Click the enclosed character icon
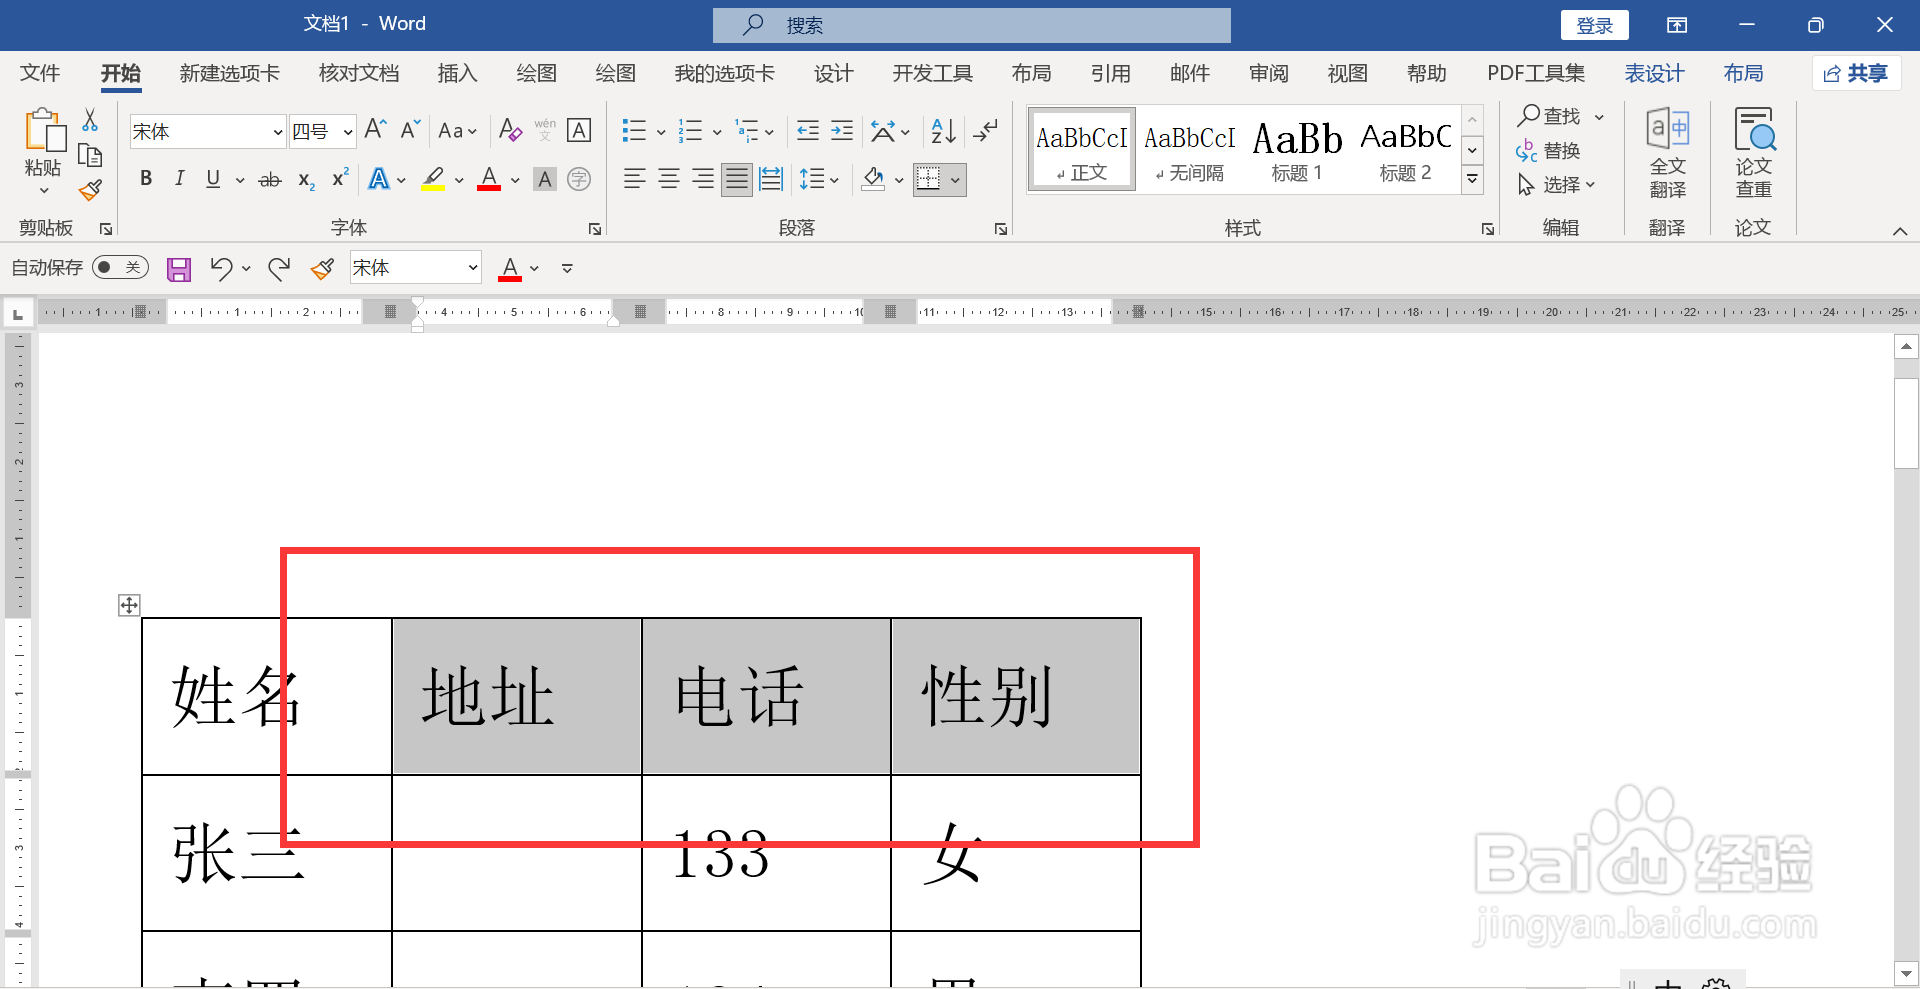The image size is (1920, 989). click(579, 179)
